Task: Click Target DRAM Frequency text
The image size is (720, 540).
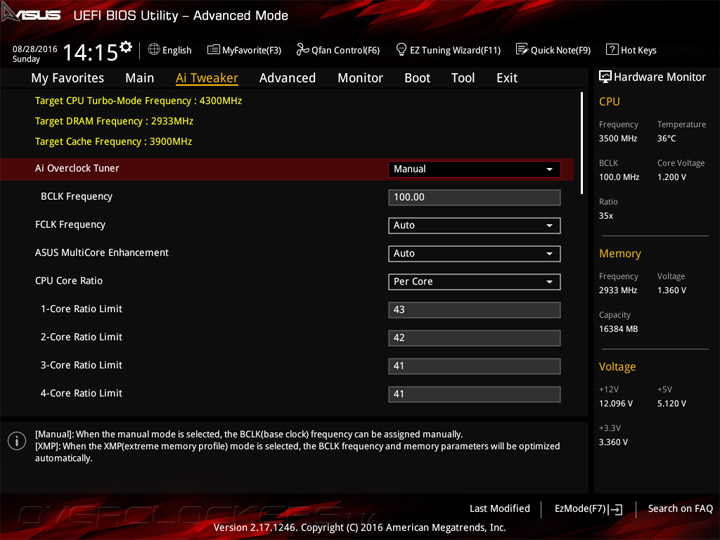Action: click(114, 121)
